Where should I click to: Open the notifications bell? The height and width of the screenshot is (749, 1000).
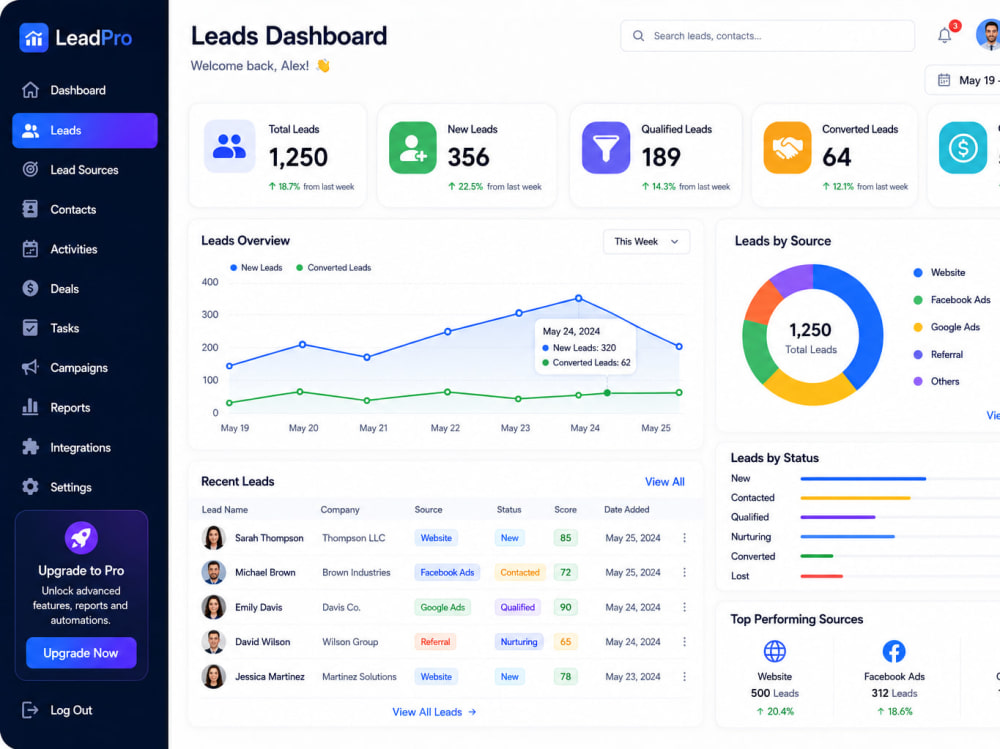click(945, 35)
